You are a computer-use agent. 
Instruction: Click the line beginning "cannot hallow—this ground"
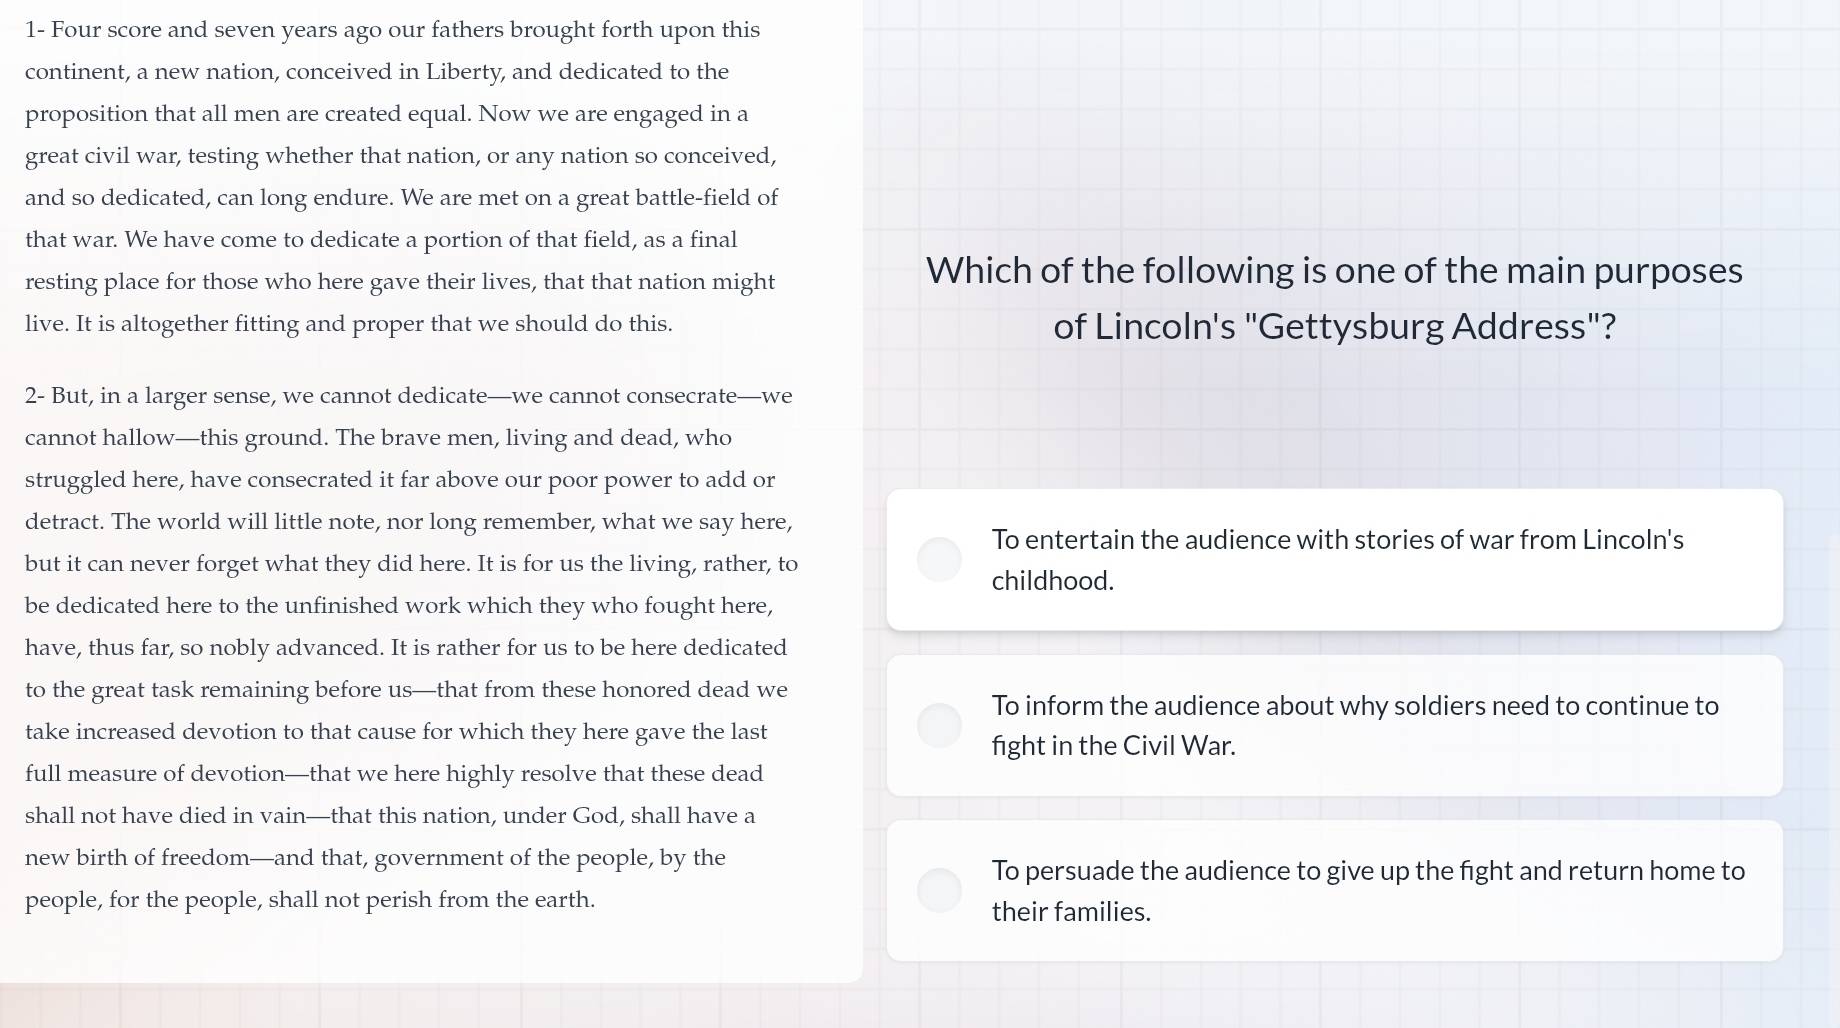tap(378, 438)
